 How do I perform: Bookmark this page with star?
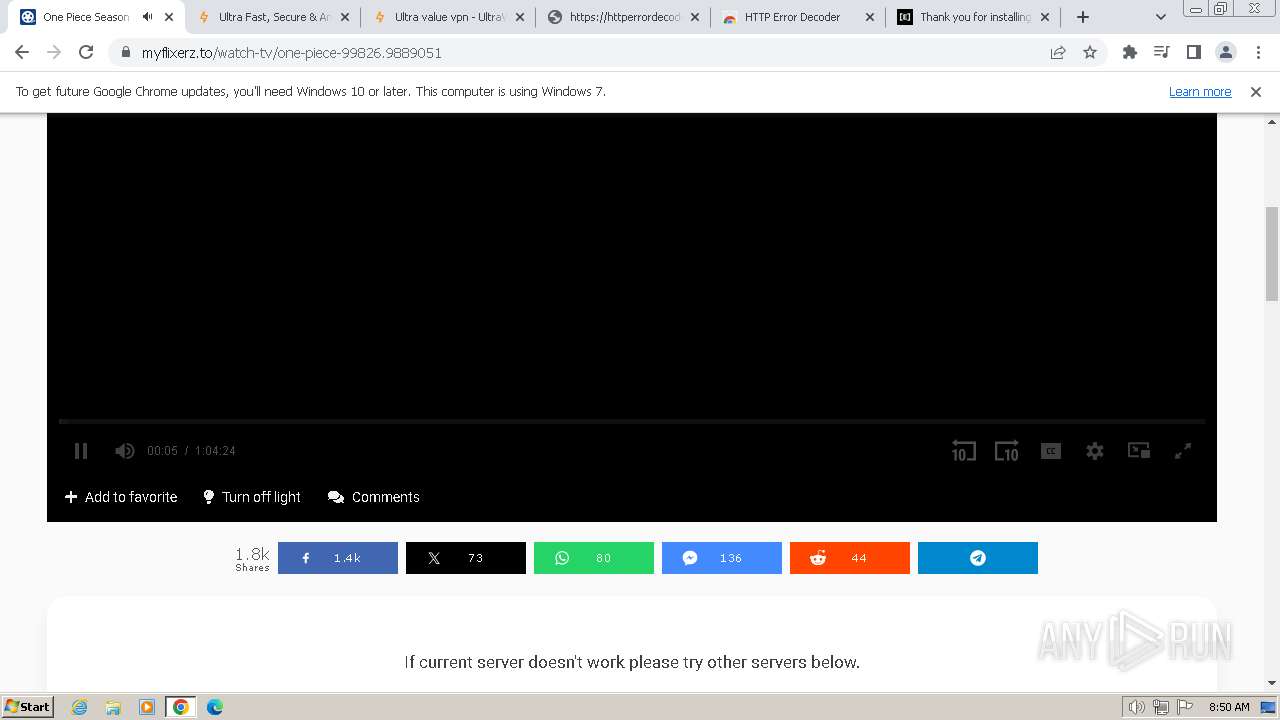click(1090, 53)
